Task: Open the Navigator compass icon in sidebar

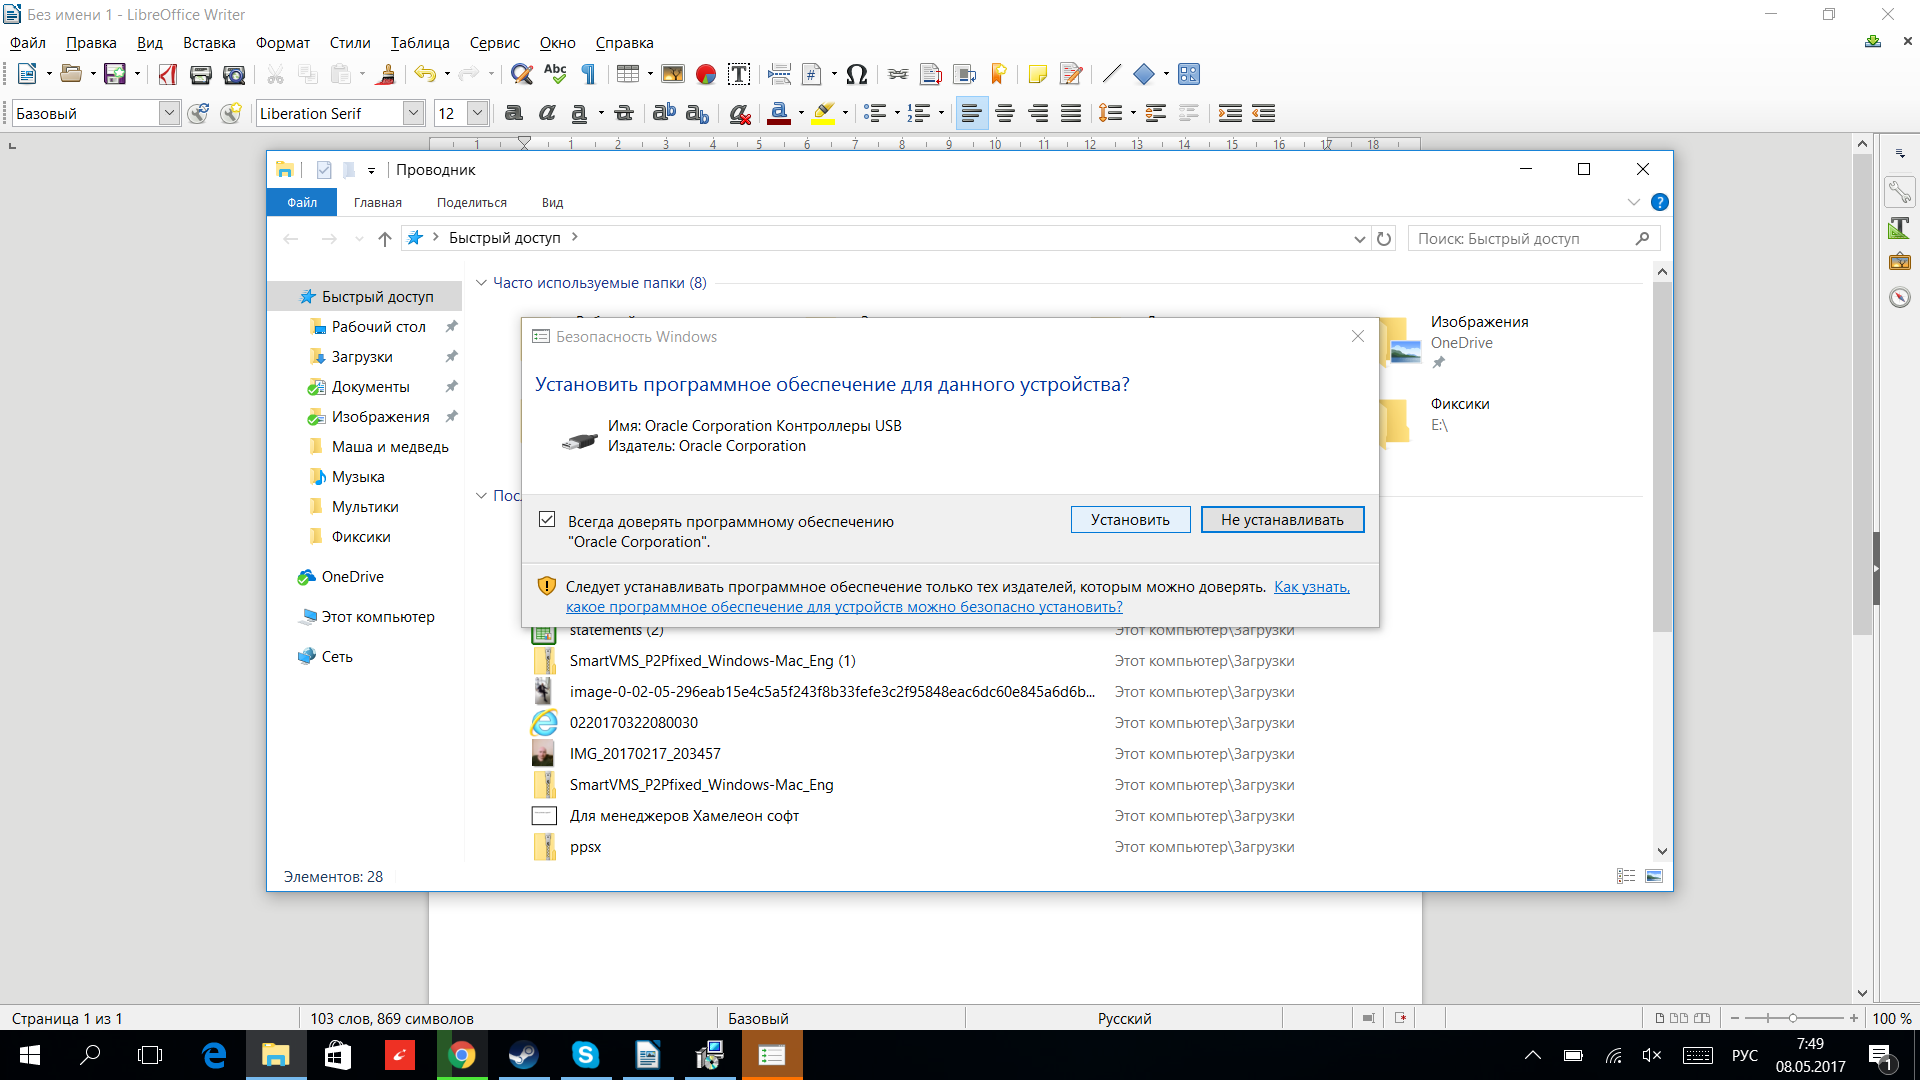Action: [1900, 297]
